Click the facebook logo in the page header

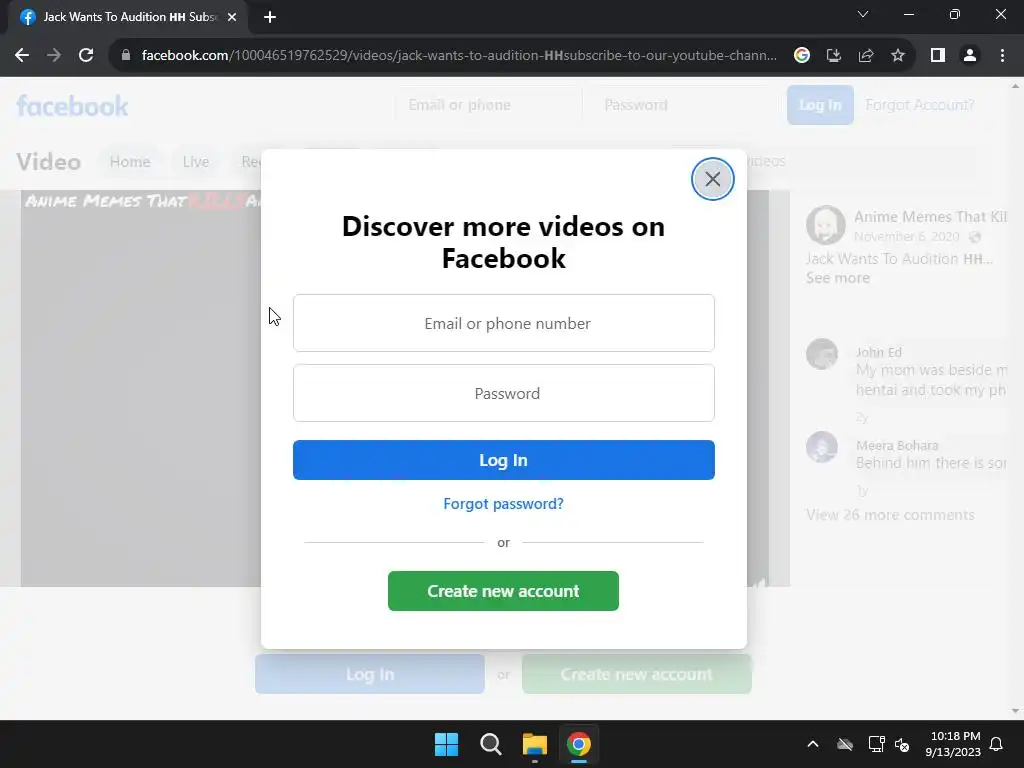[x=72, y=106]
